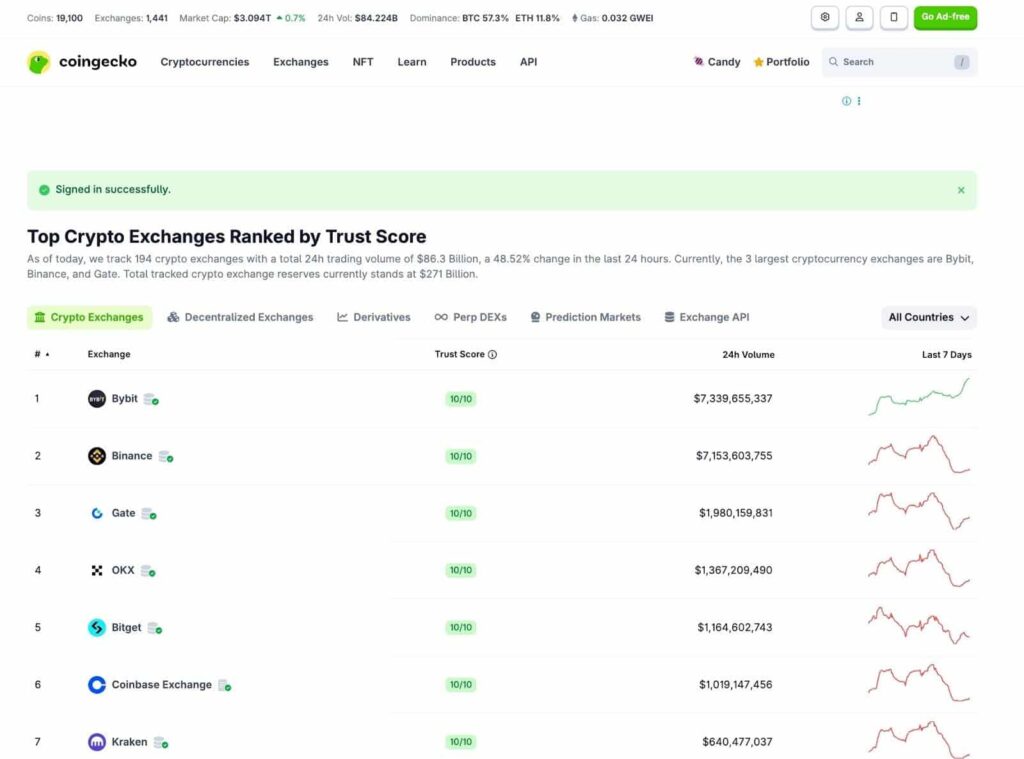
Task: Open the Coinbase Exchange link
Action: (x=164, y=685)
